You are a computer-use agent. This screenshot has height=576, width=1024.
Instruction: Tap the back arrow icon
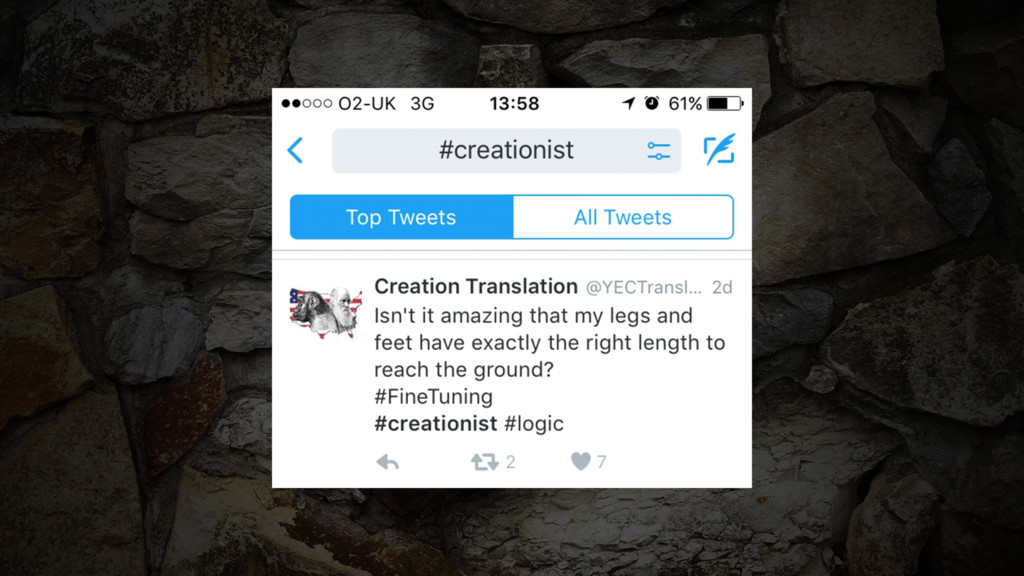click(x=295, y=150)
